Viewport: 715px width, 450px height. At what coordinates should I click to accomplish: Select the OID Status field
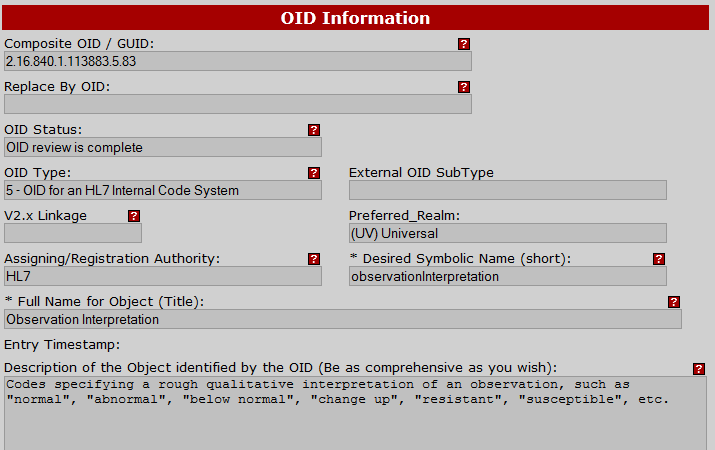click(163, 147)
